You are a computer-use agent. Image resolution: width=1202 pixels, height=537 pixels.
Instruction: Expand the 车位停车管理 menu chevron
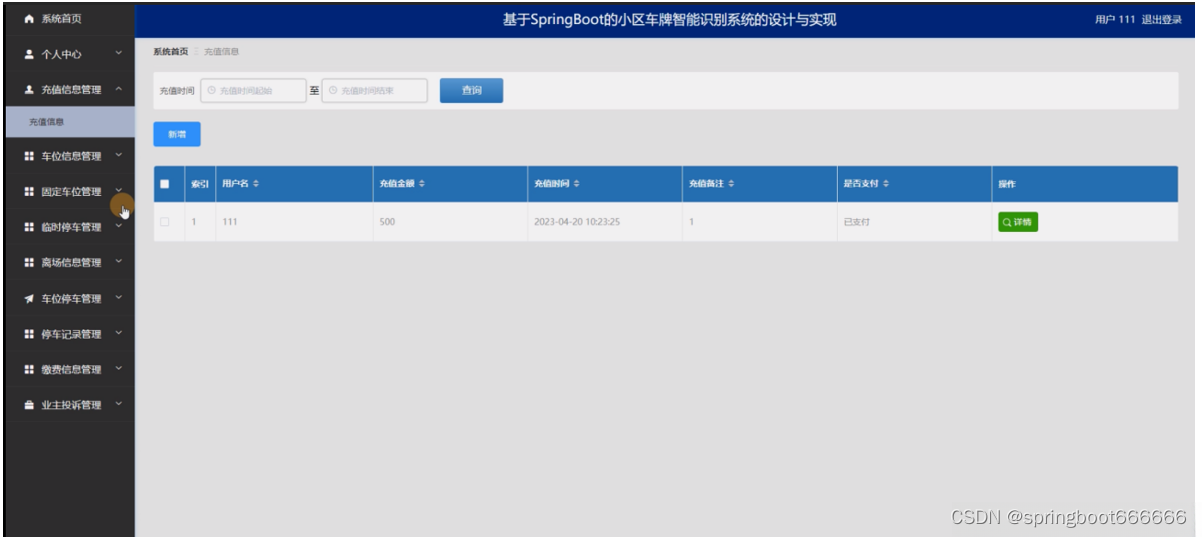click(119, 299)
